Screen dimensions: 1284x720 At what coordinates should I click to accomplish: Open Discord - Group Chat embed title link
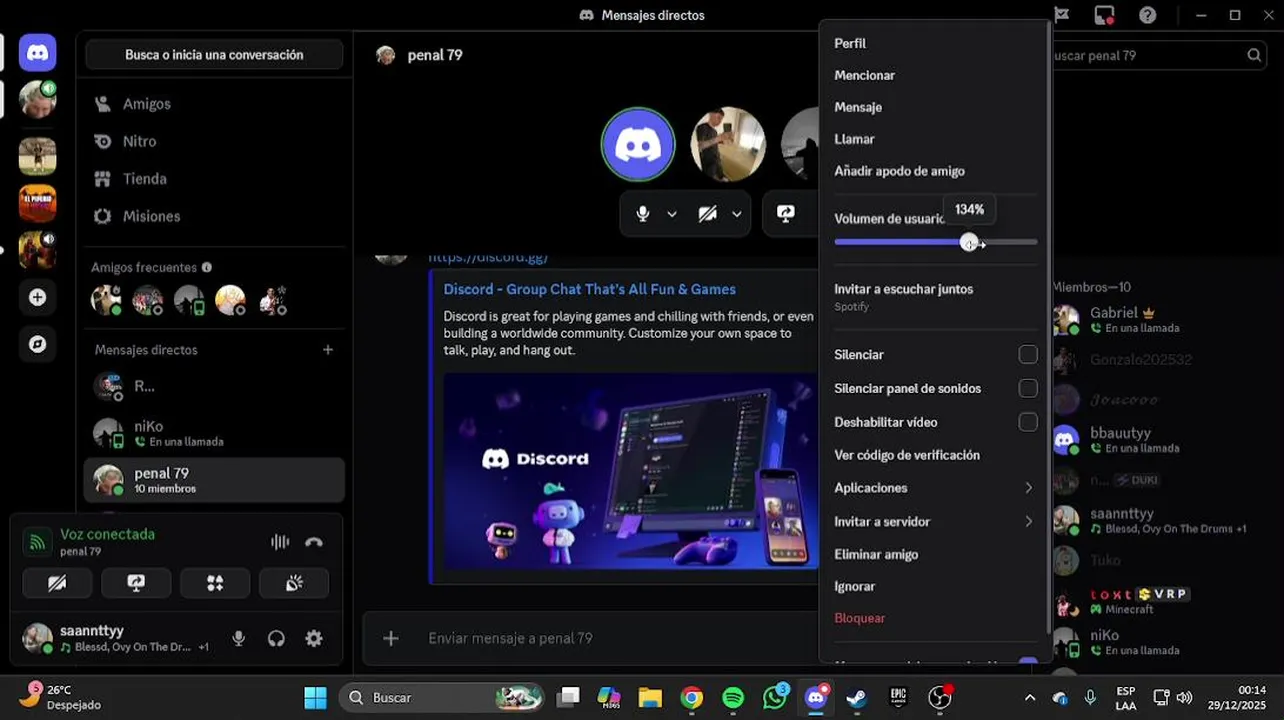coord(589,289)
